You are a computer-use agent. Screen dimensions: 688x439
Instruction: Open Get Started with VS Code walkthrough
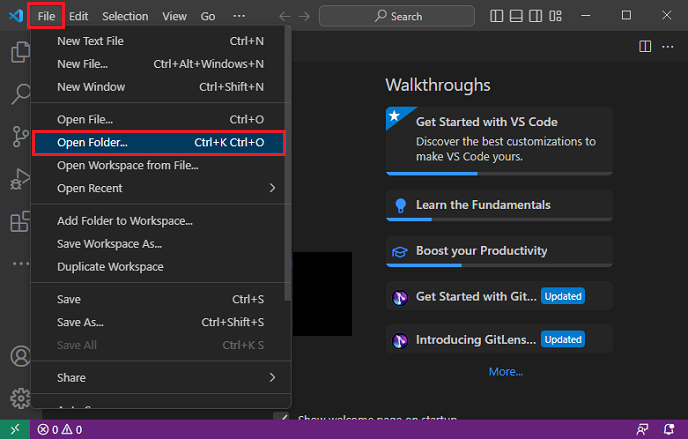click(499, 141)
